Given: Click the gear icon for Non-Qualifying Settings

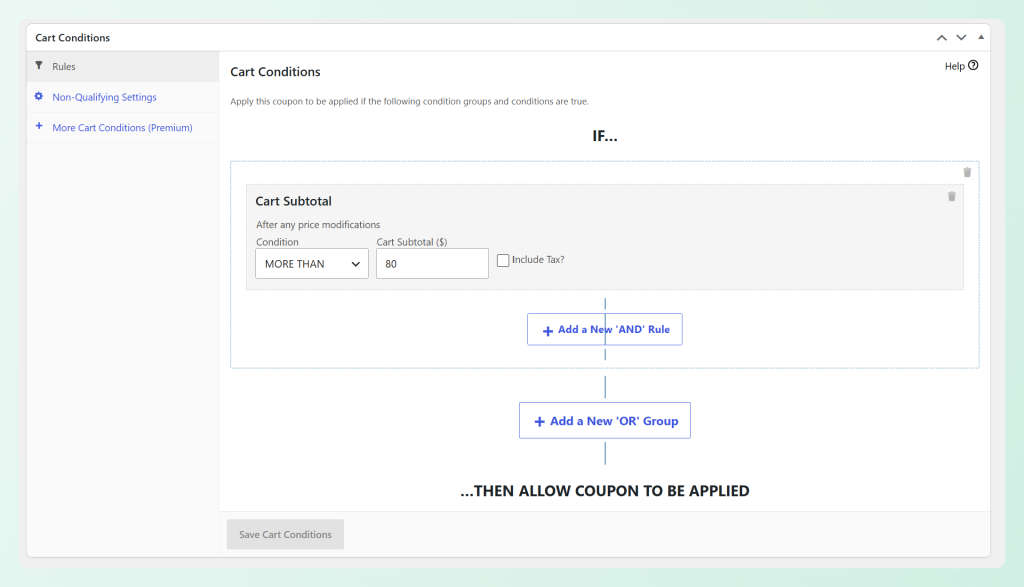Looking at the screenshot, I should (39, 96).
